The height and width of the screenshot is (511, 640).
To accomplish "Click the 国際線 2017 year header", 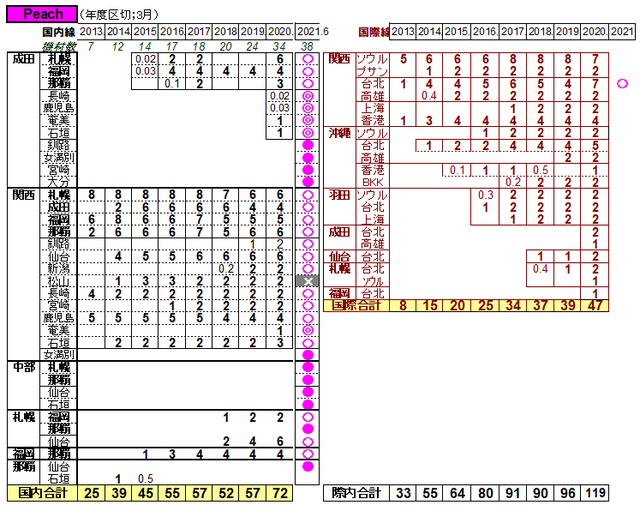I will click(513, 31).
